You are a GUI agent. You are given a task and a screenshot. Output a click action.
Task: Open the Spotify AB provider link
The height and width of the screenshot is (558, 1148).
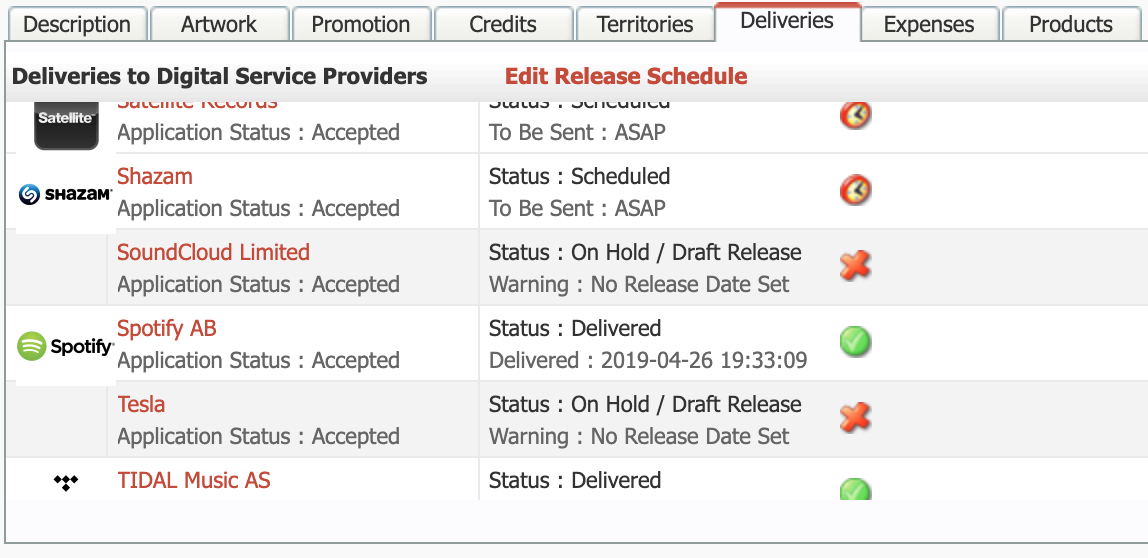pos(167,328)
